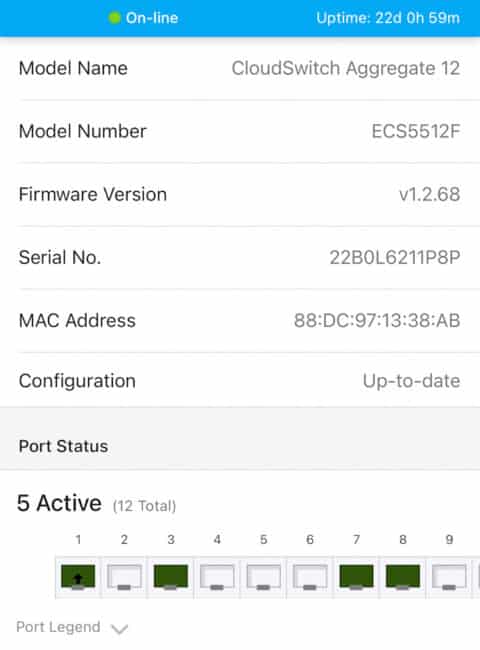Select inactive port 9 icon

449,577
